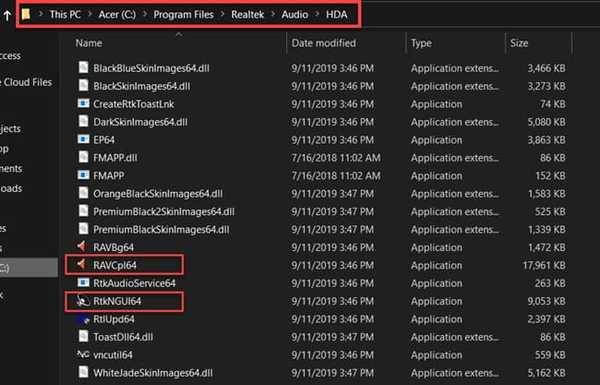The height and width of the screenshot is (385, 600).
Task: Click WhiteJadeSkinImages64.dll file icon
Action: coord(83,372)
